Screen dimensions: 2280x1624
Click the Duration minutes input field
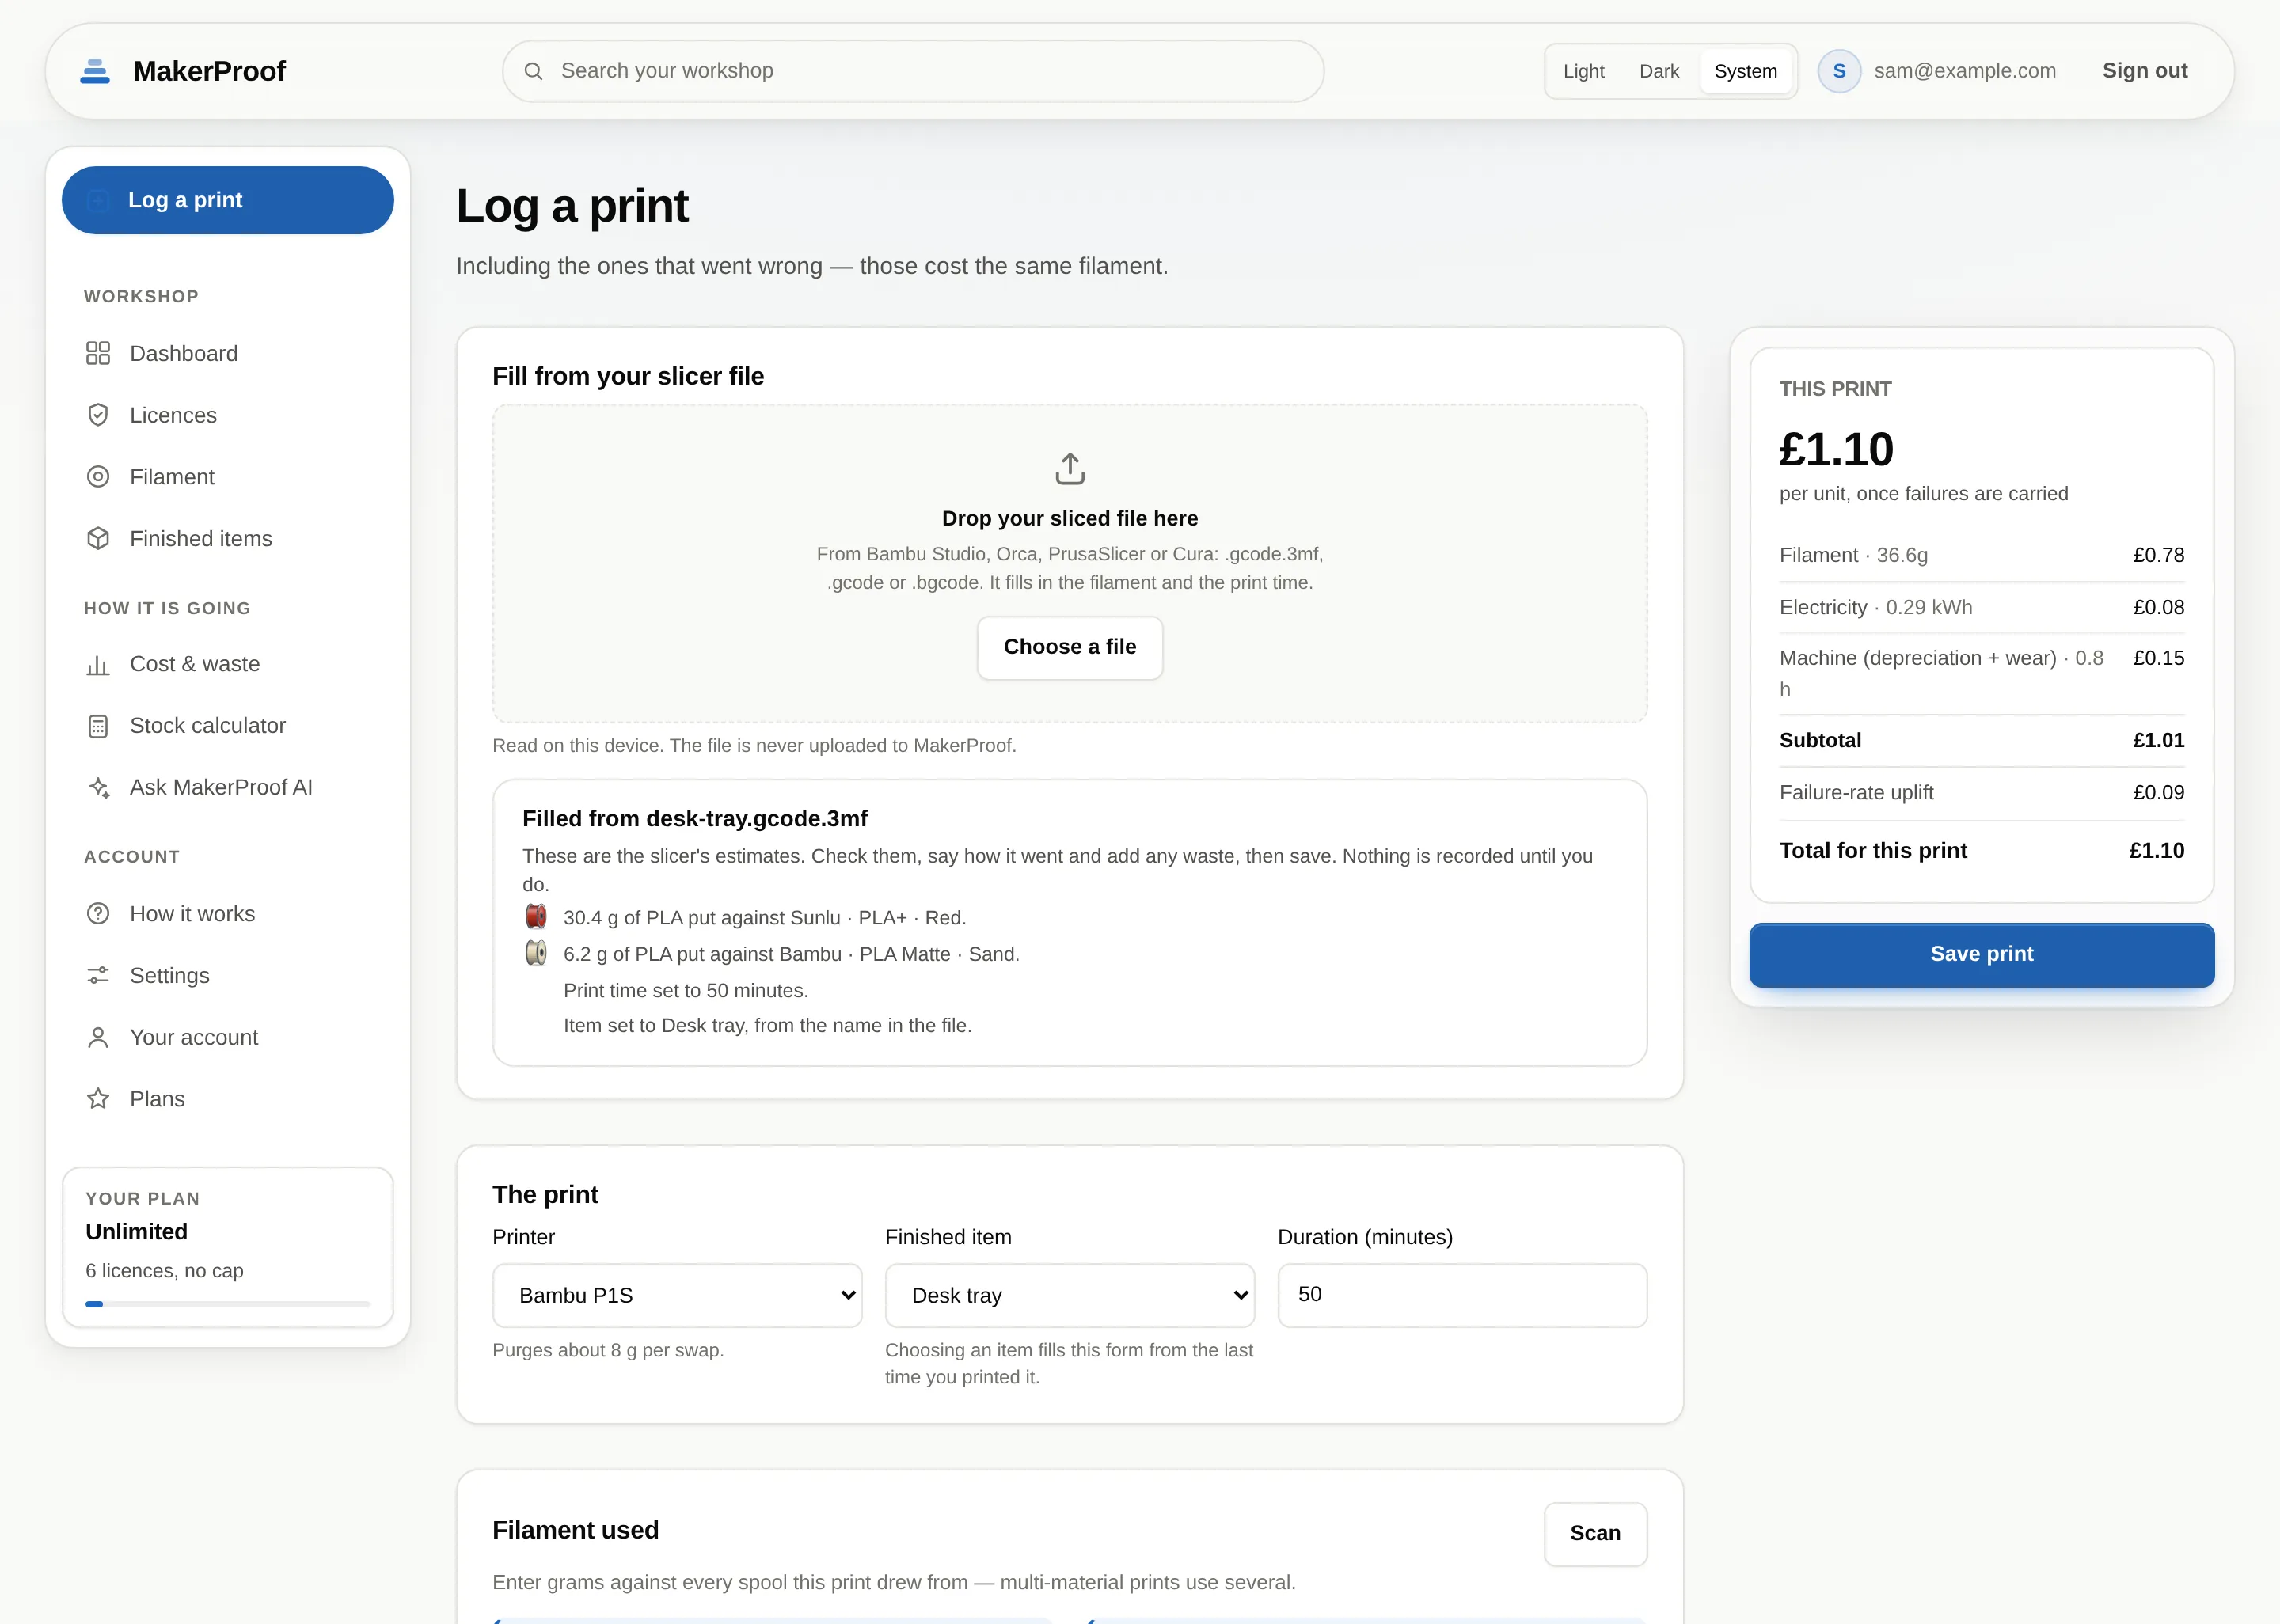[x=1462, y=1295]
